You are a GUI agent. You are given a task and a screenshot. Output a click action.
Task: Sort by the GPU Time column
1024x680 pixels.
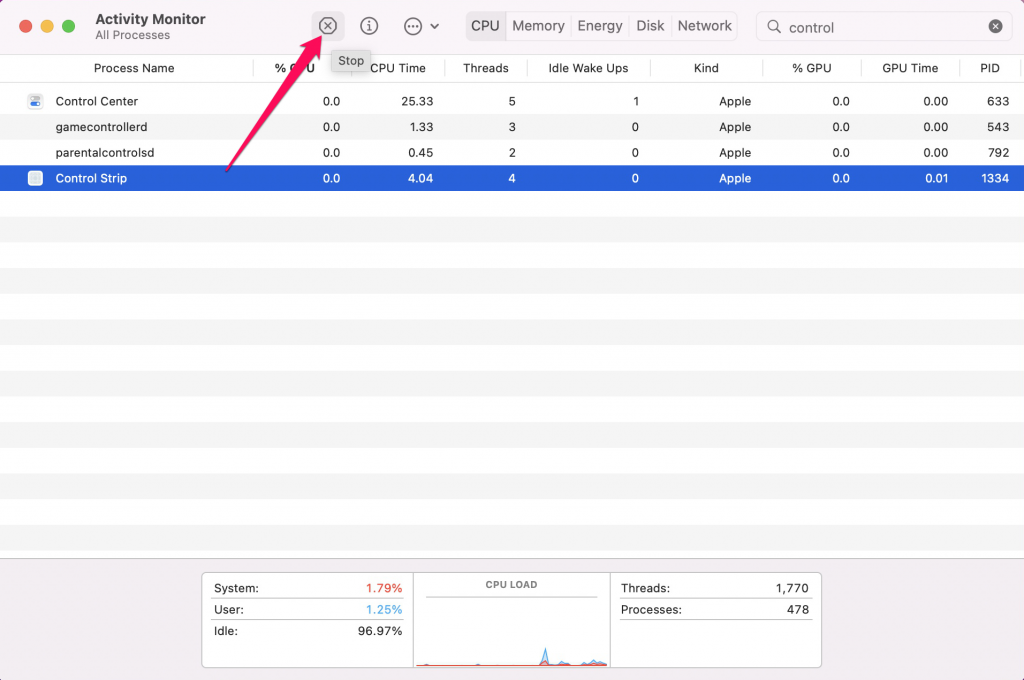[910, 68]
